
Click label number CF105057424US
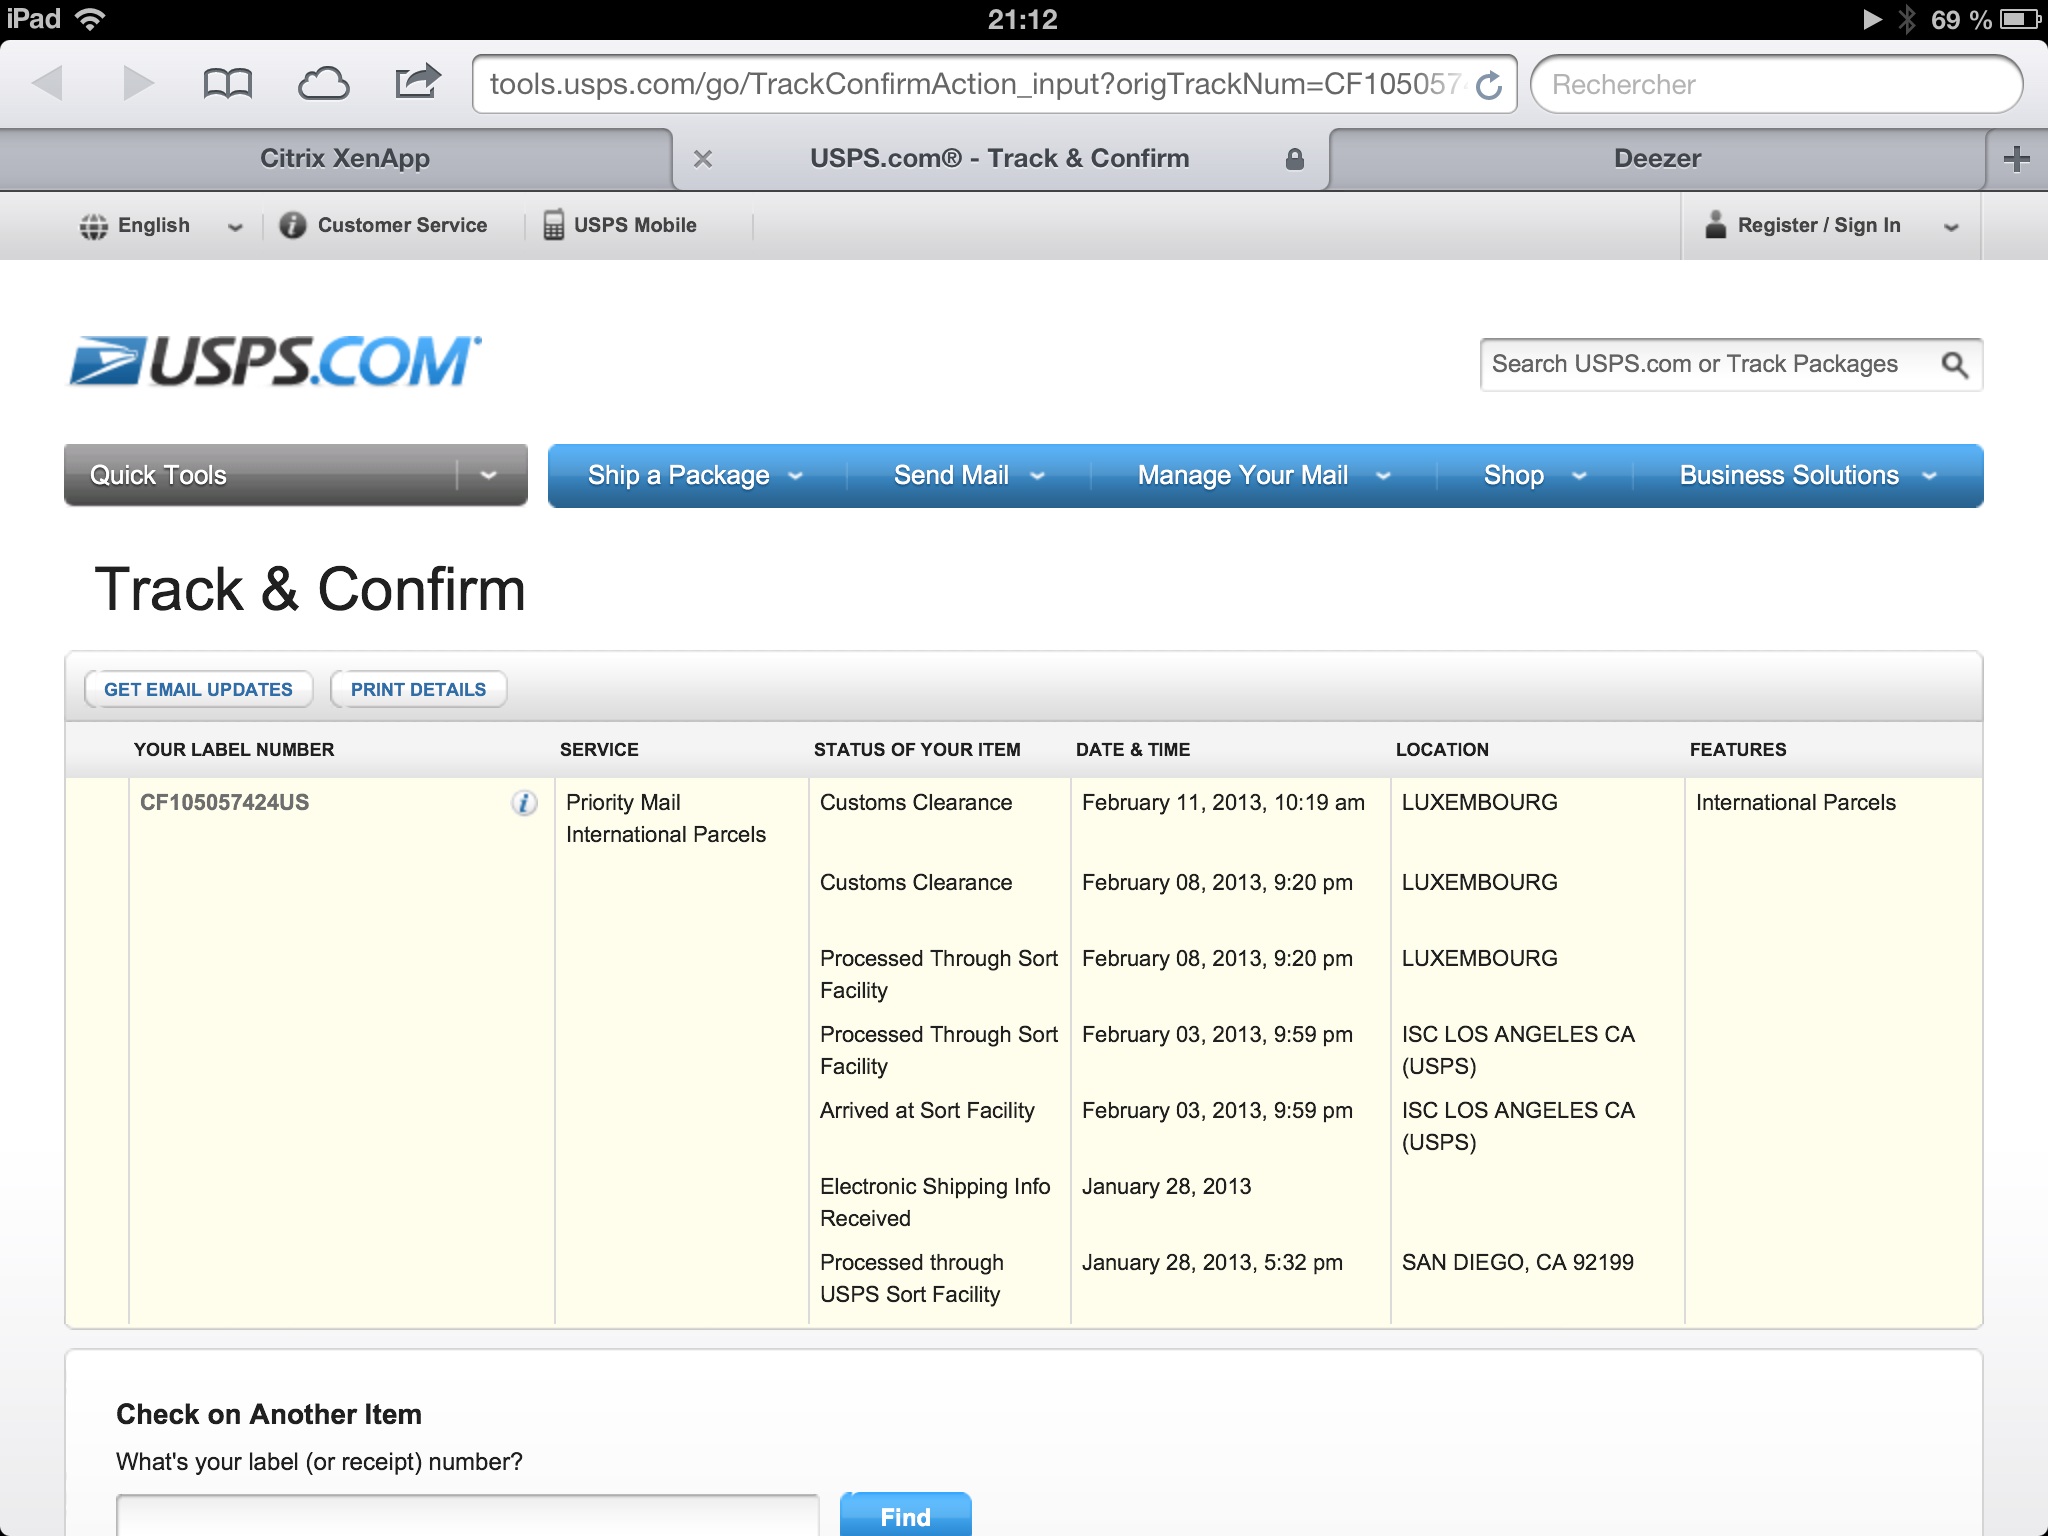coord(225,803)
